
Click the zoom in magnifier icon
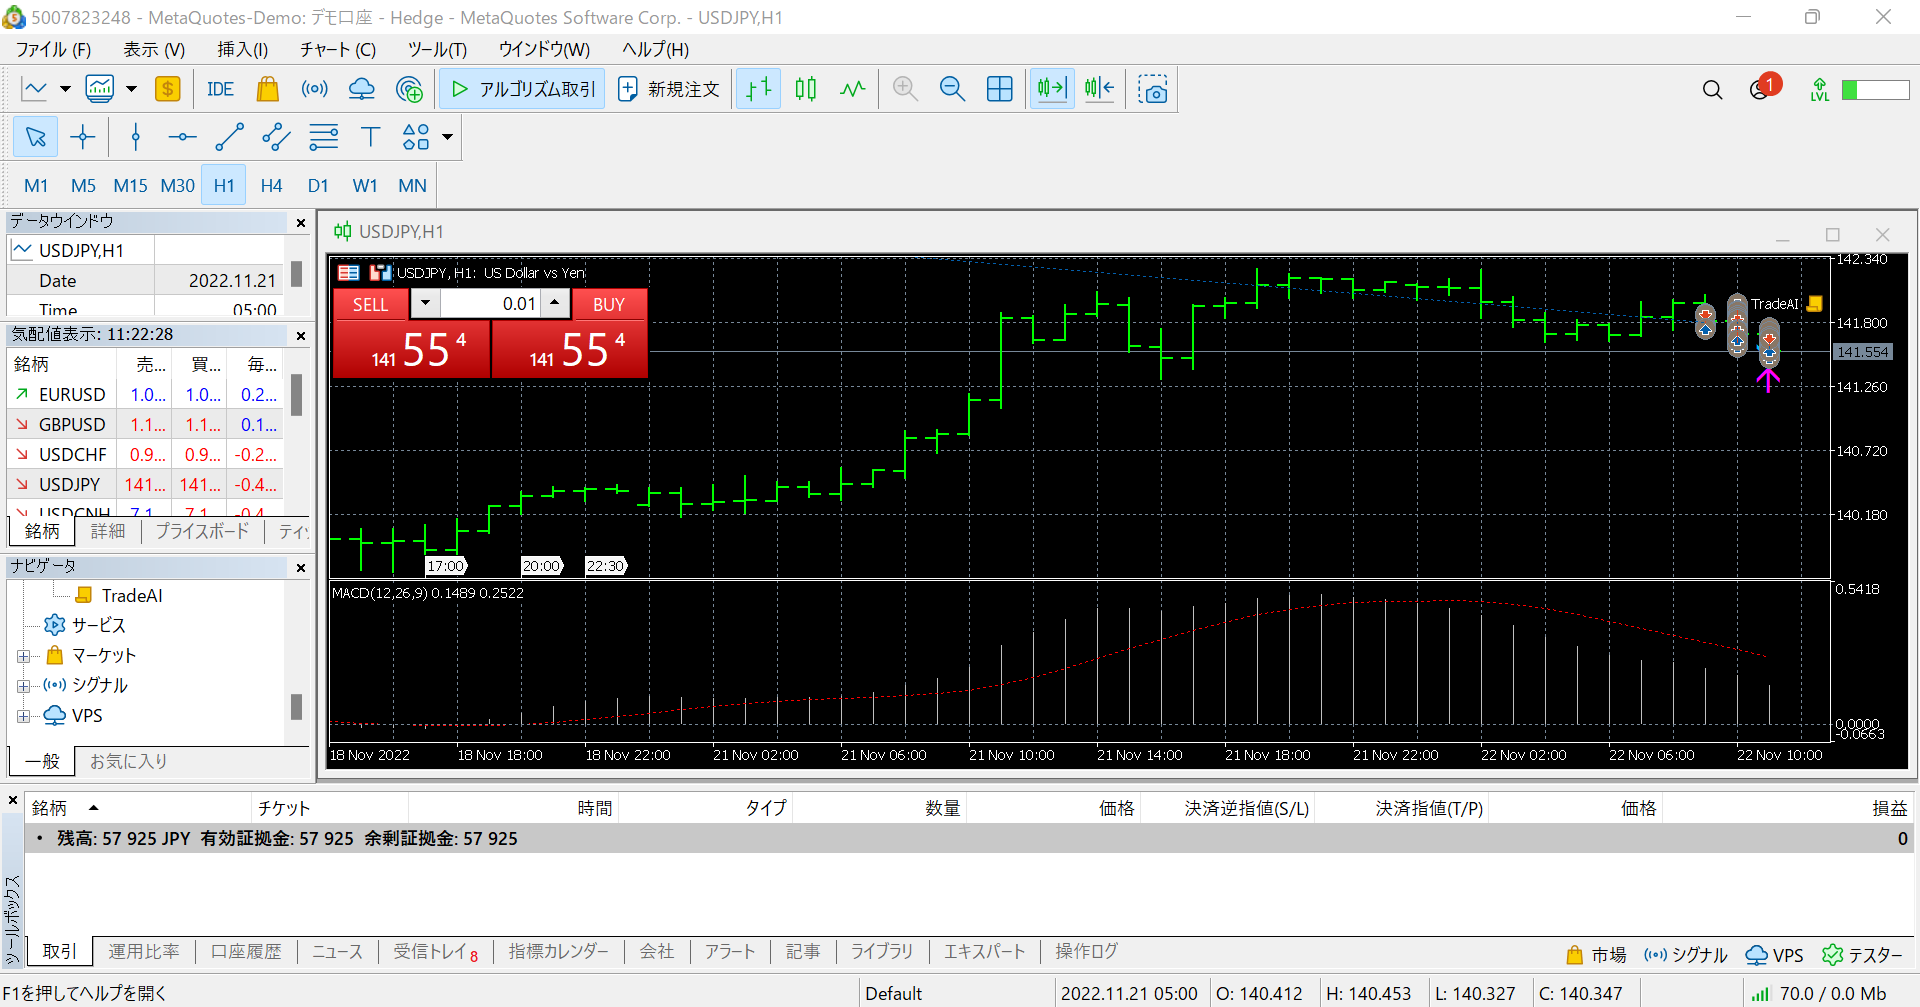[x=905, y=89]
